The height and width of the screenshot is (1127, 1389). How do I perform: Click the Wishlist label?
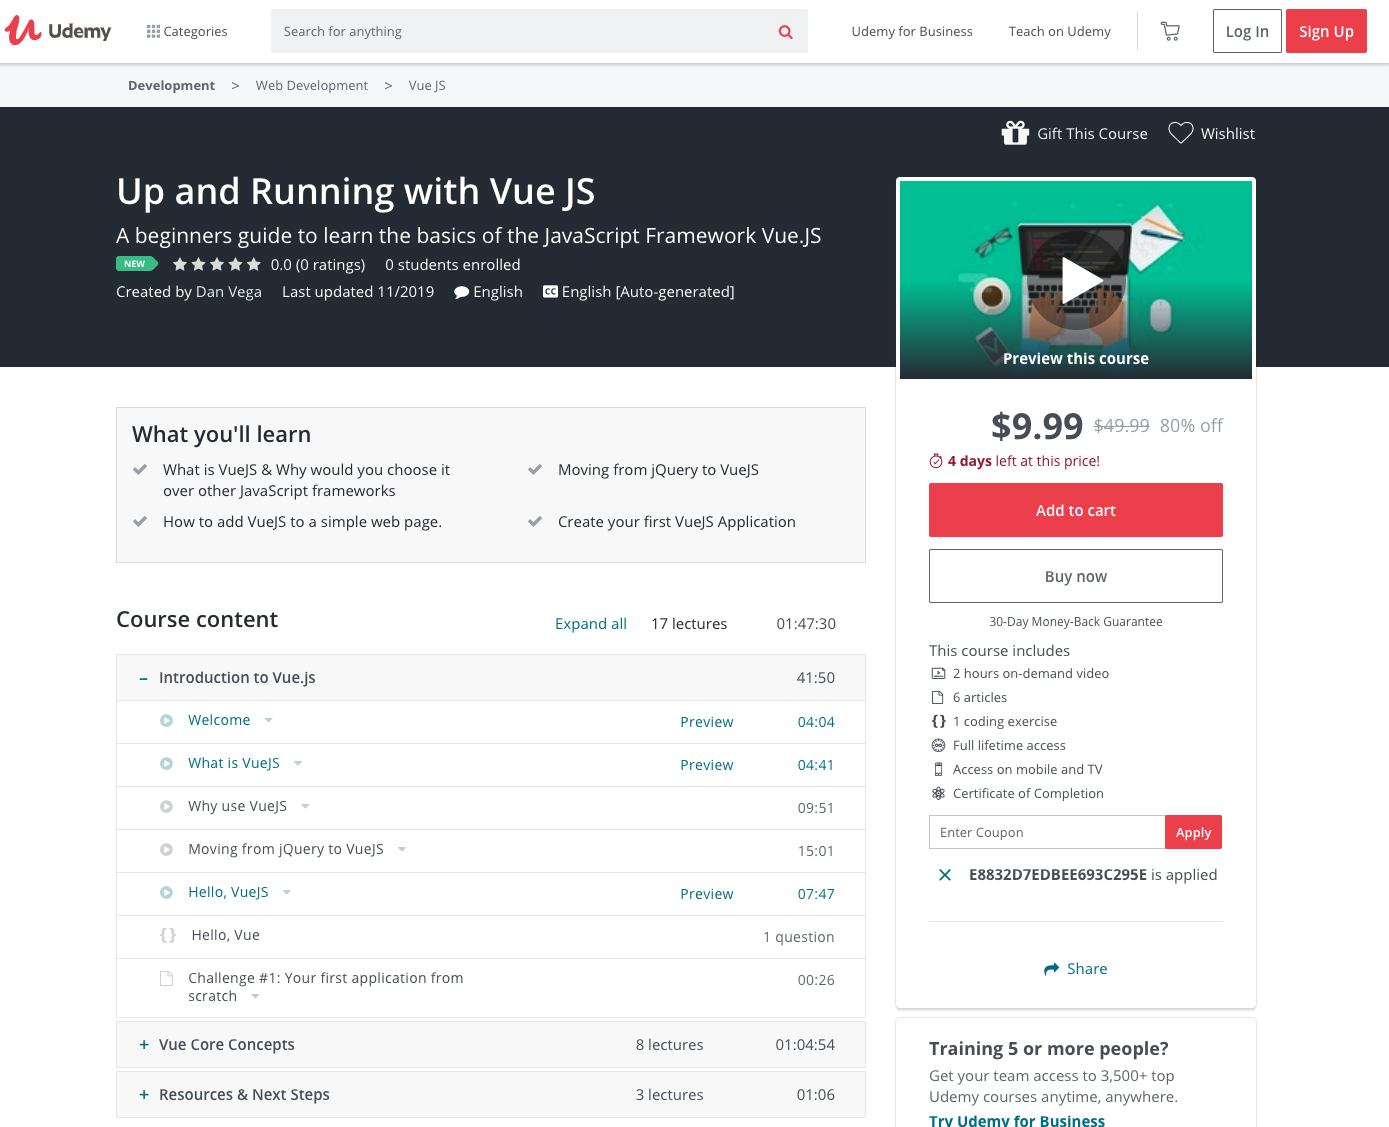1228,134
